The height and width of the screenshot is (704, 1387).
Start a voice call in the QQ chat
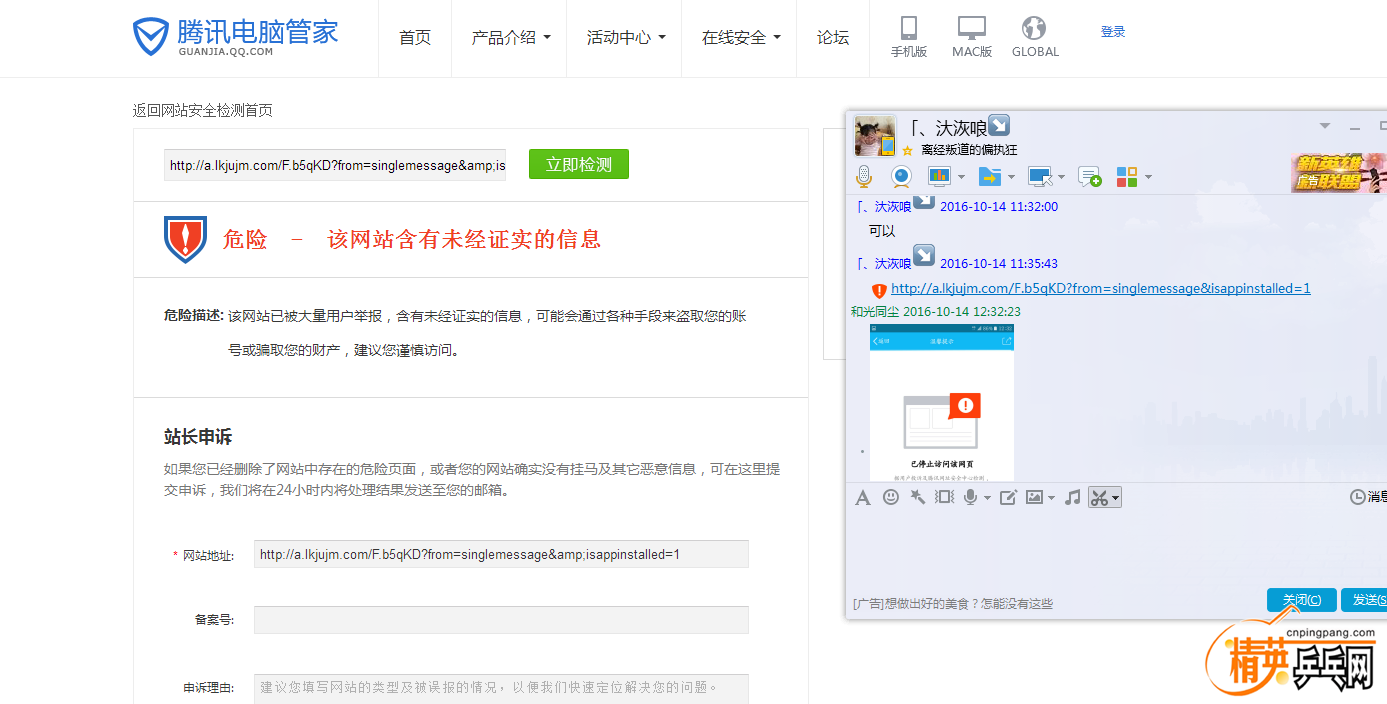[864, 177]
